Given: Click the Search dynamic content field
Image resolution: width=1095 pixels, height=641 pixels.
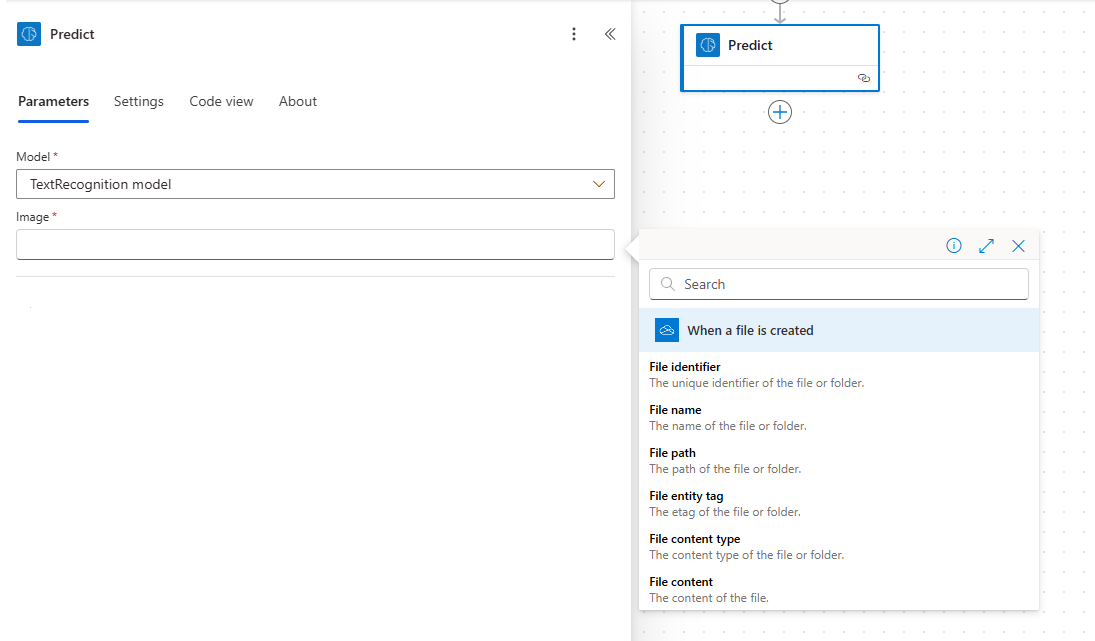Looking at the screenshot, I should tap(840, 284).
